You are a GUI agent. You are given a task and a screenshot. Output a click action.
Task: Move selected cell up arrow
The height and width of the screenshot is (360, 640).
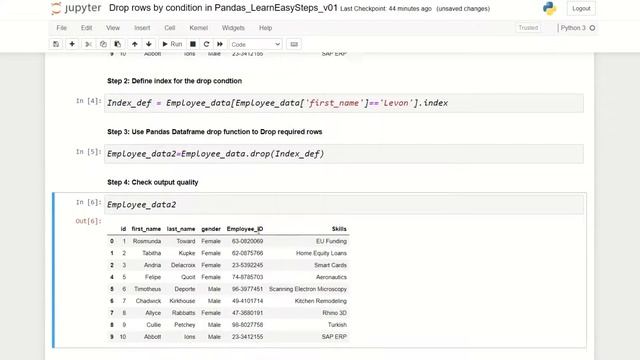[x=134, y=44]
